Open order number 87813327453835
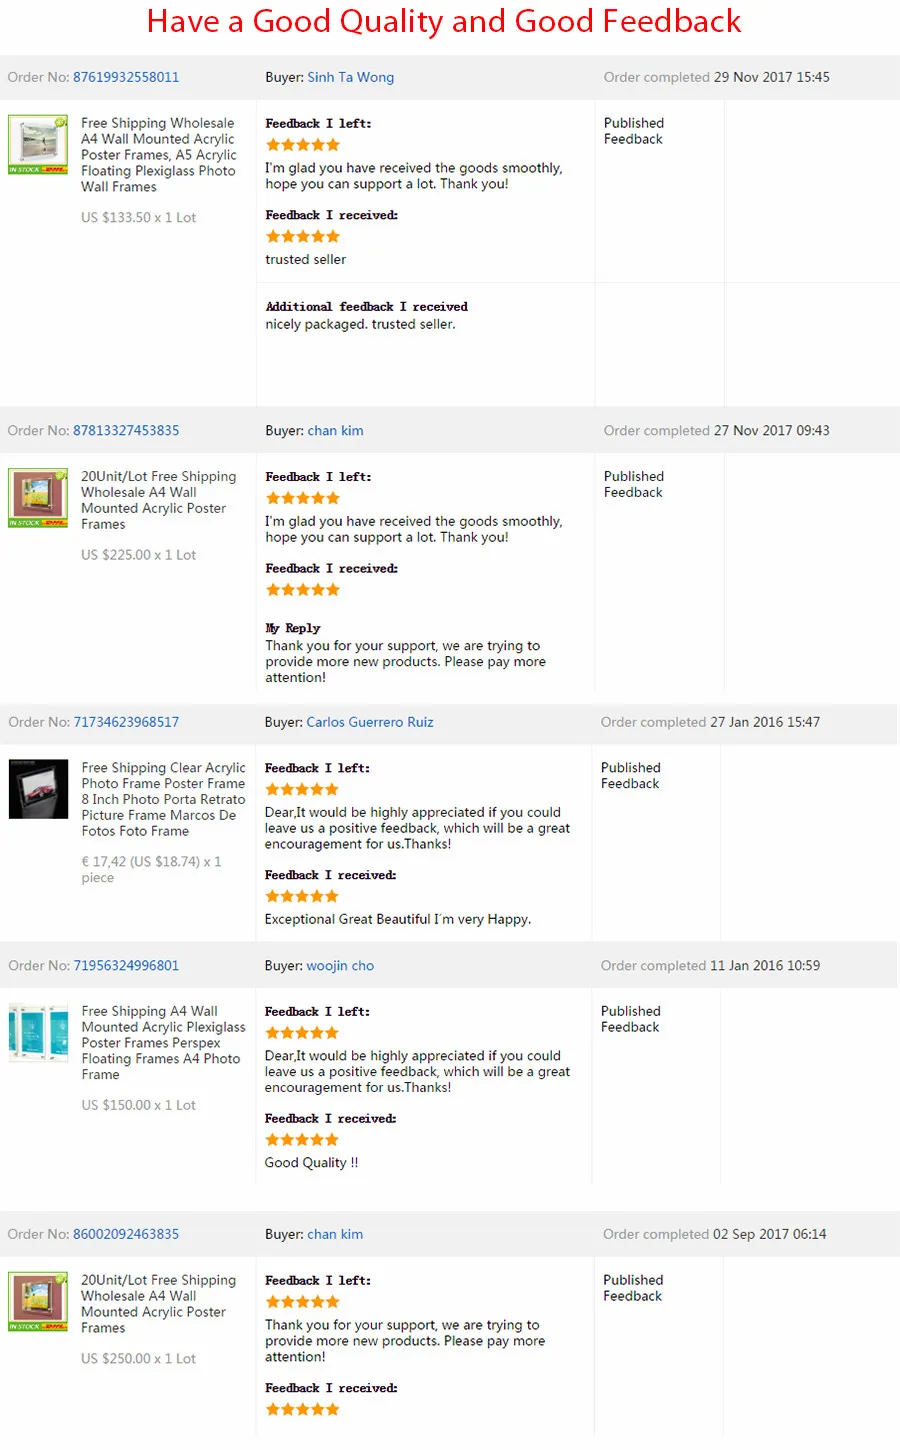900x1450 pixels. click(x=126, y=431)
